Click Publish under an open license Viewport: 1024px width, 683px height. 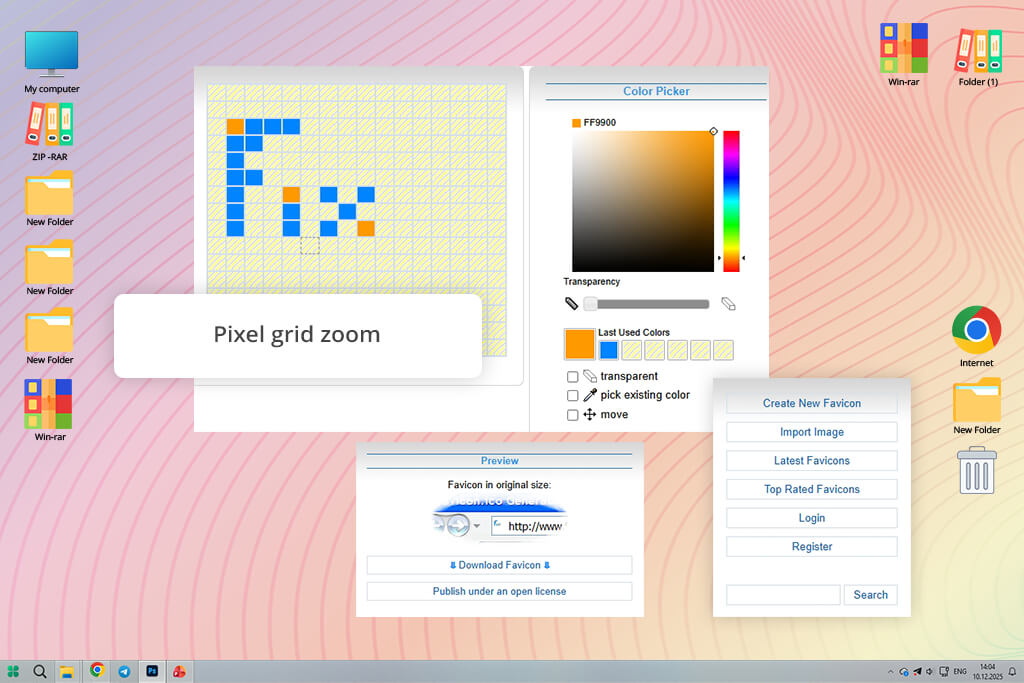point(500,592)
